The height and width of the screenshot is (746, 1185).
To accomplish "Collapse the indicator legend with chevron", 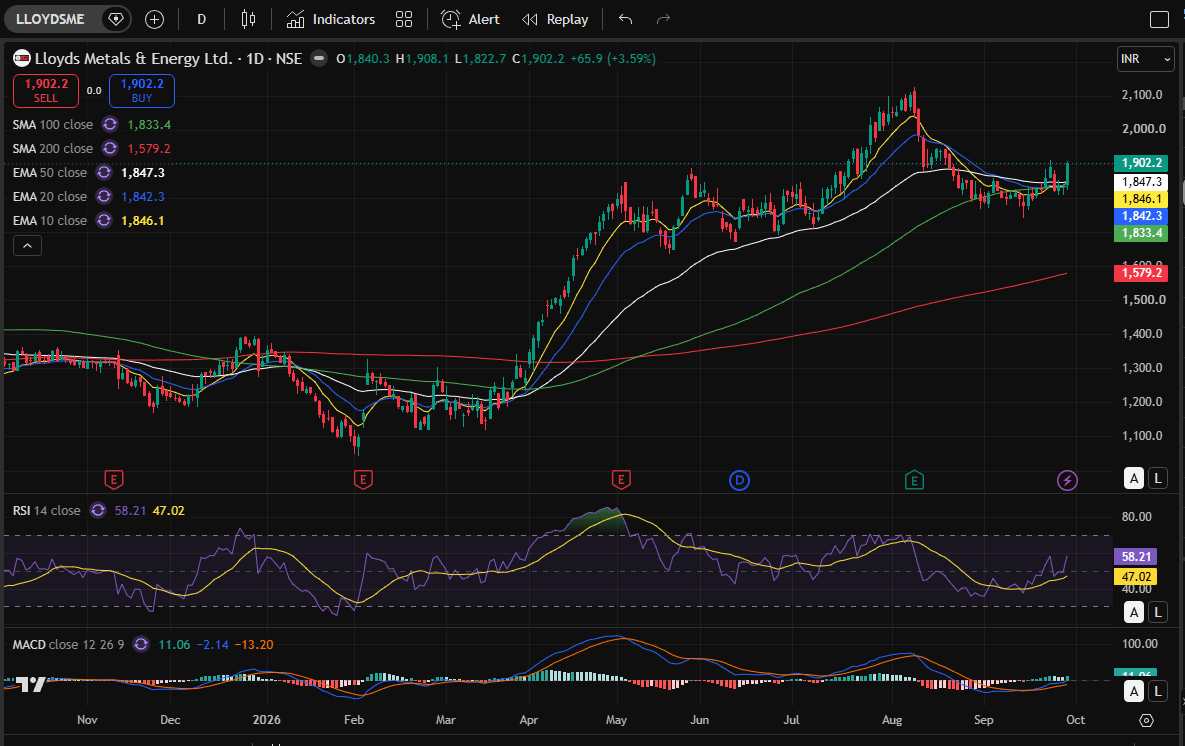I will 27,246.
